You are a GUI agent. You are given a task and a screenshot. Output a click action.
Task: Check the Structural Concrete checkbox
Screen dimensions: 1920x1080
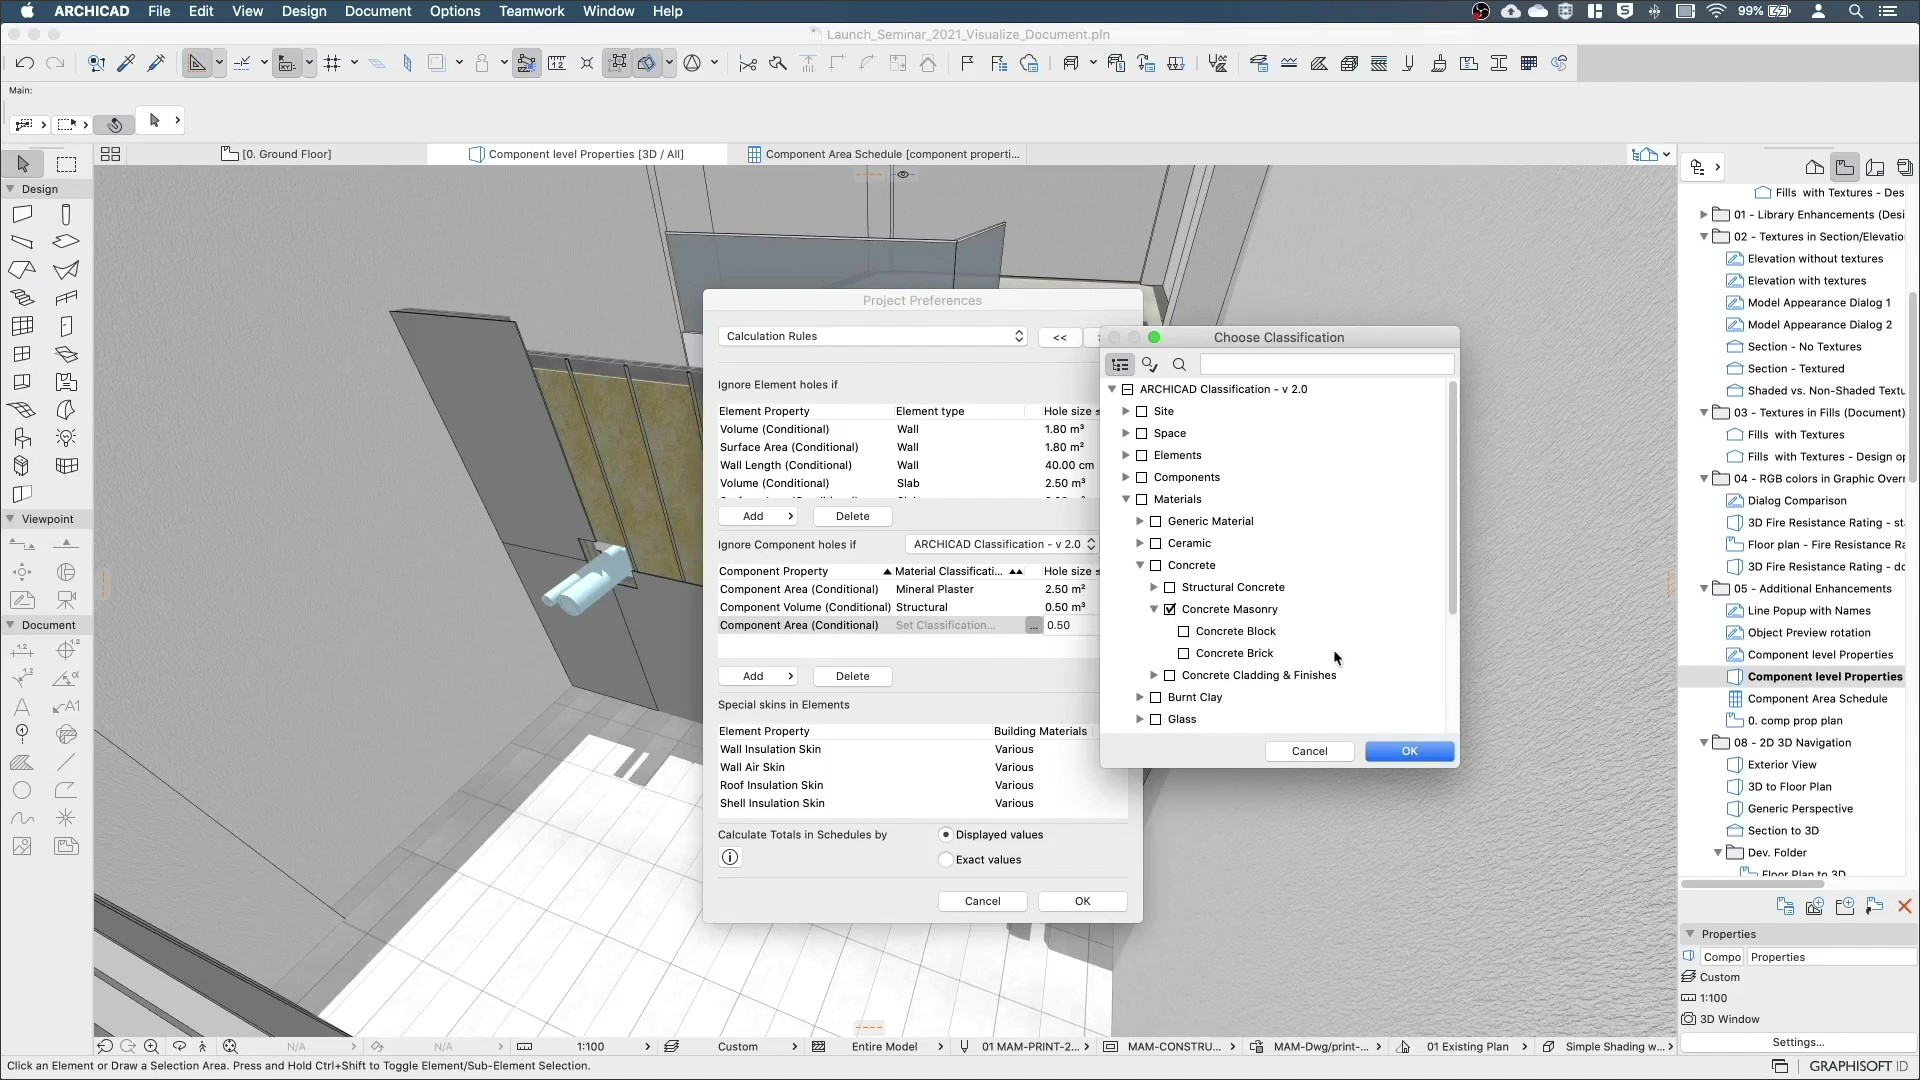pos(1170,587)
